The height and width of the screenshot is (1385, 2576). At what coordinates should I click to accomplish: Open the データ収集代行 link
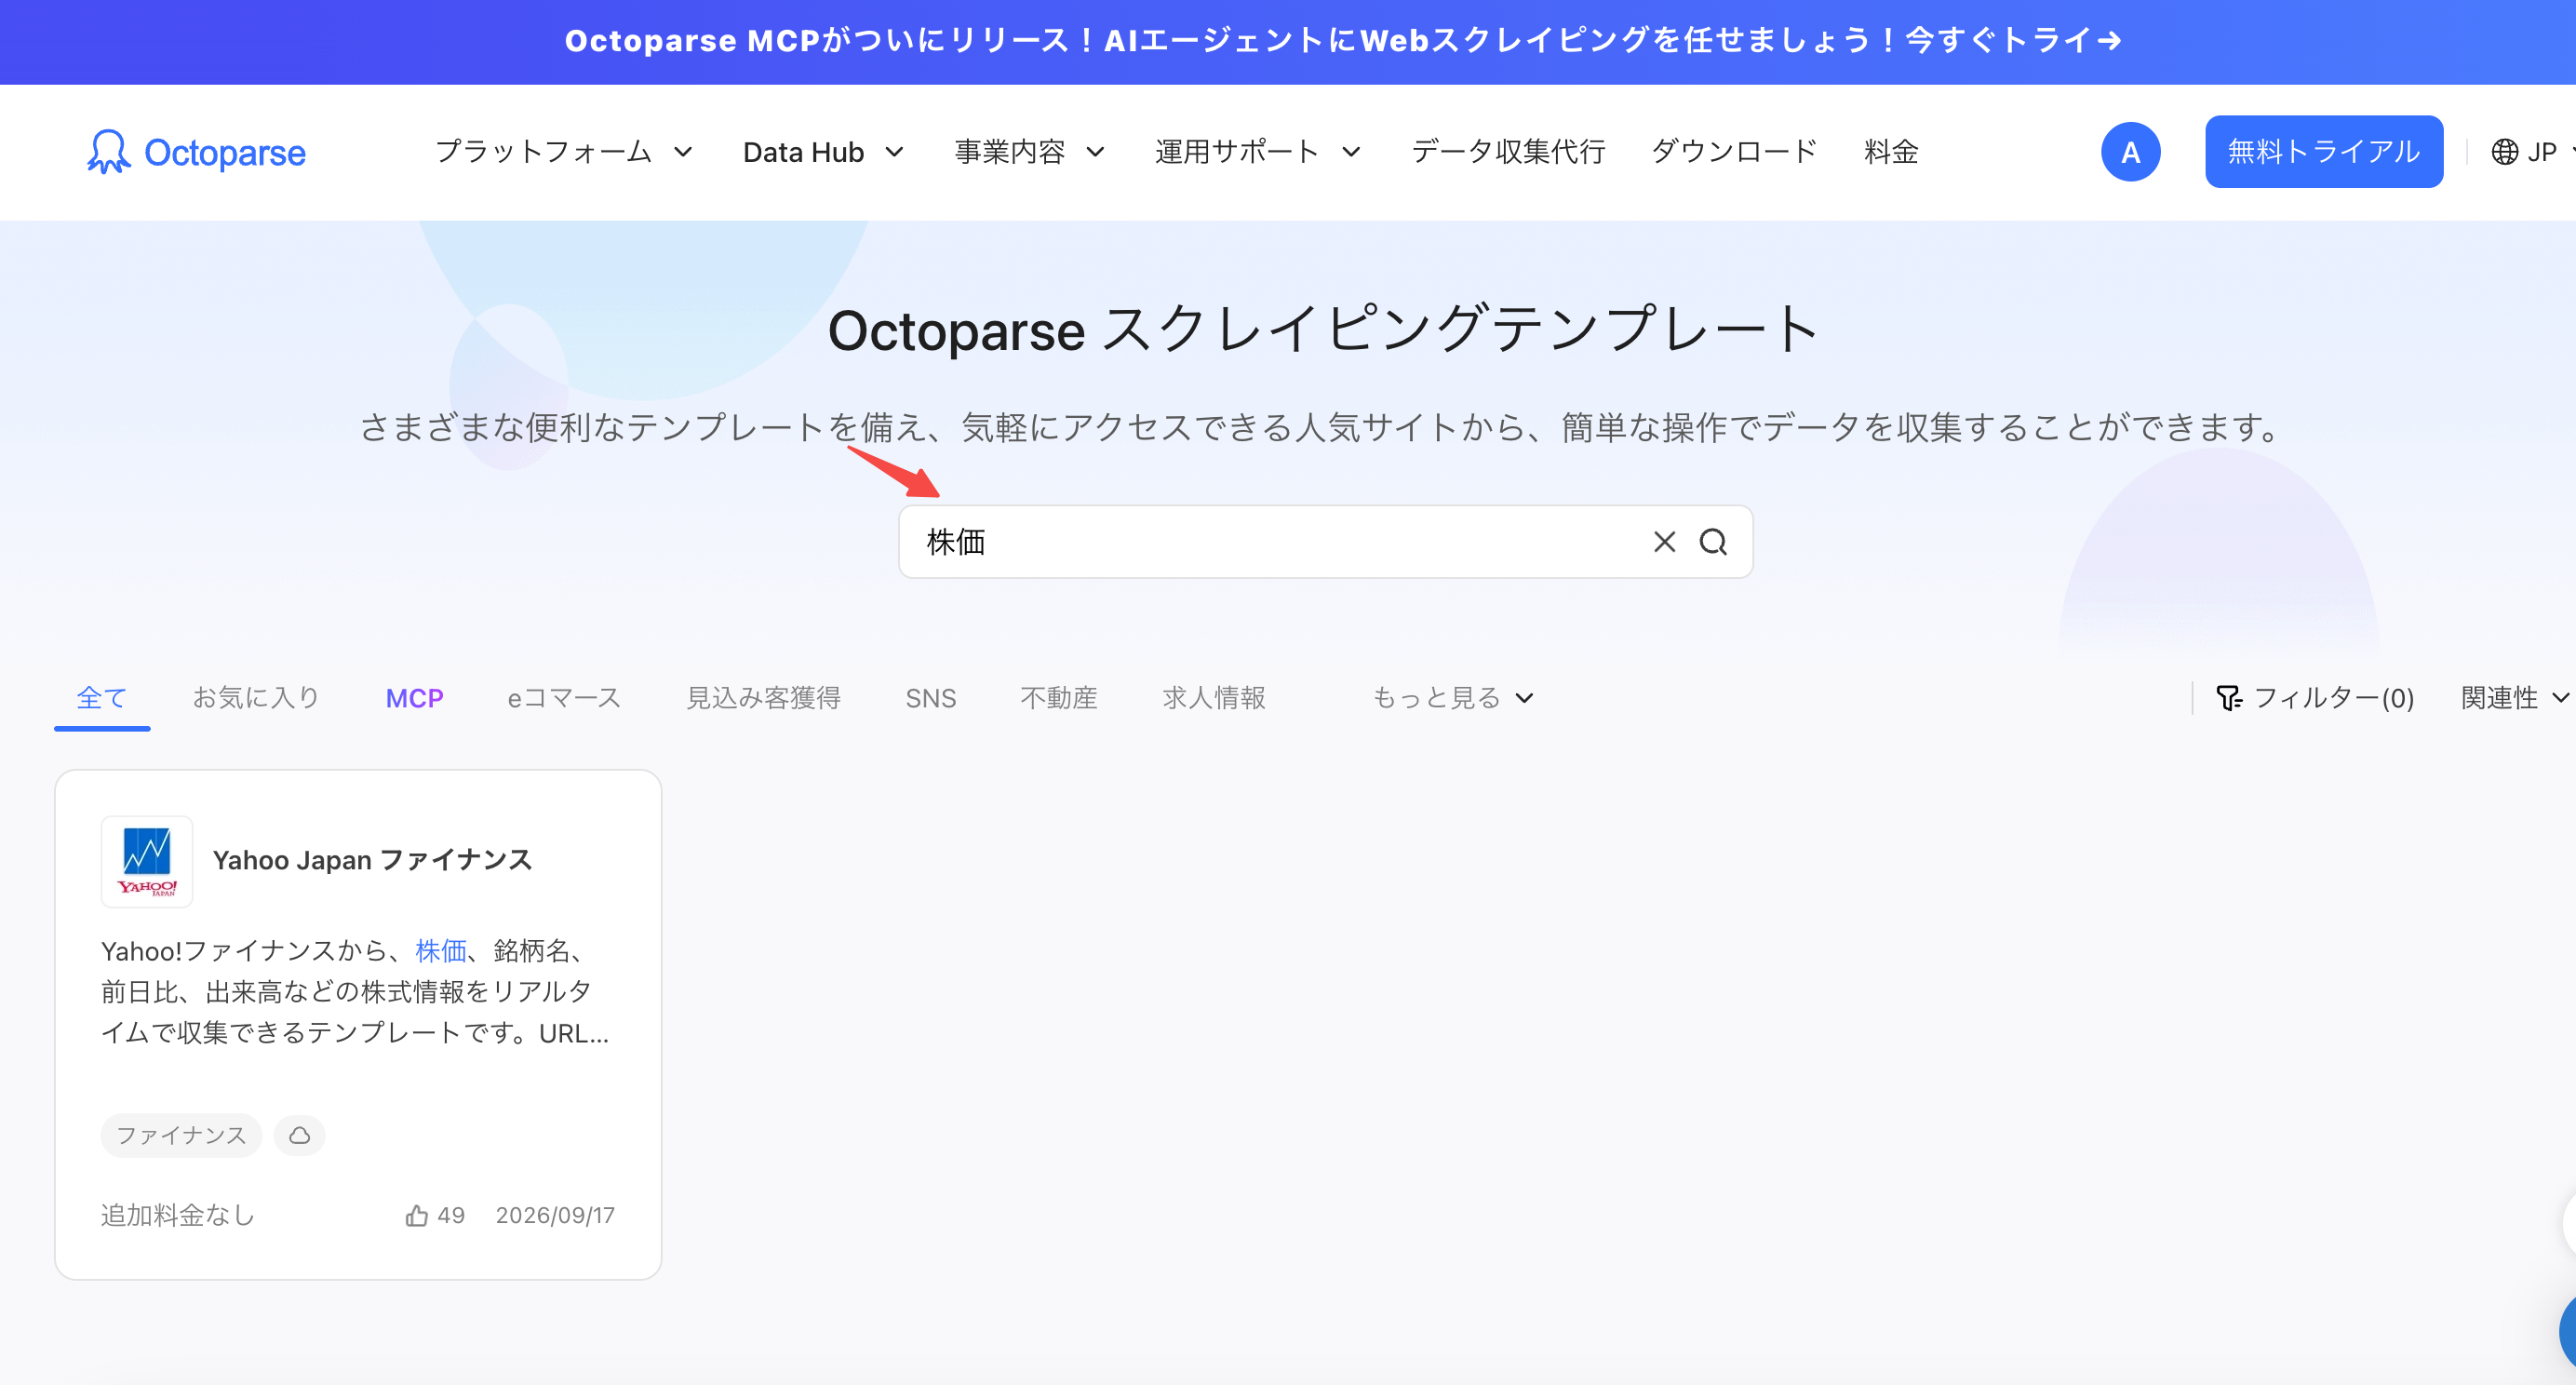[1508, 152]
